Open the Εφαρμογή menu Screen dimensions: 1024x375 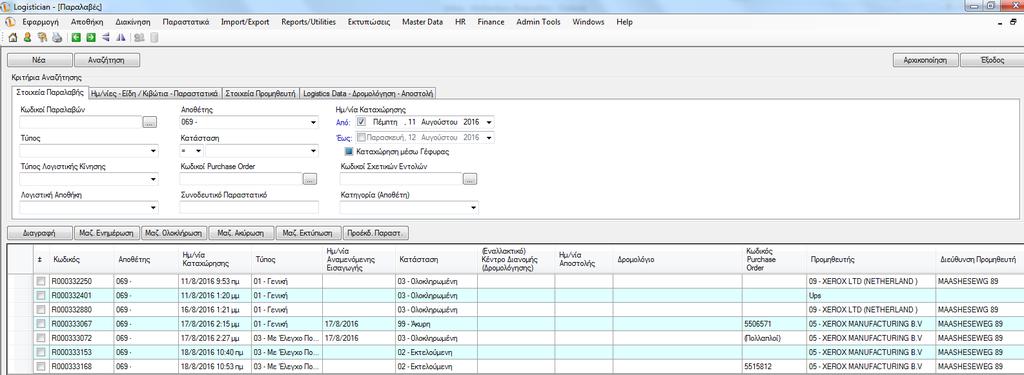[41, 22]
